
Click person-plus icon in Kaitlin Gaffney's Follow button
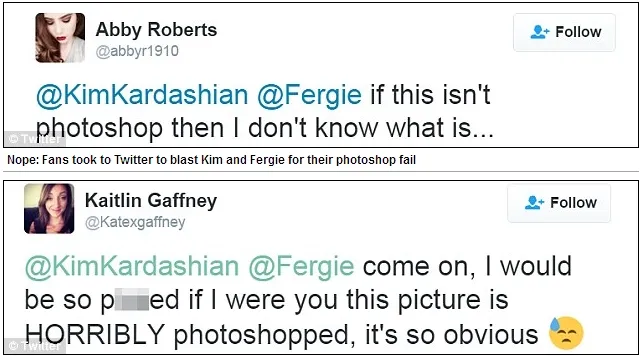[x=534, y=203]
